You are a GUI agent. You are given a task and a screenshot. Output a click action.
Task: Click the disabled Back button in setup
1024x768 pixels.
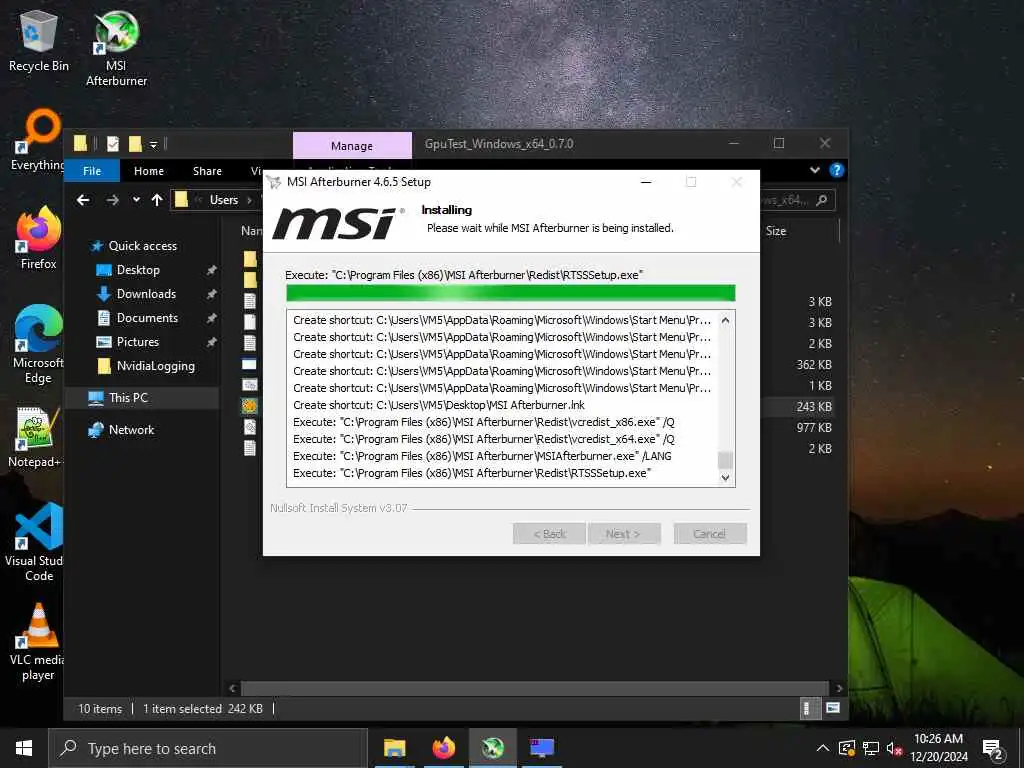coord(549,534)
